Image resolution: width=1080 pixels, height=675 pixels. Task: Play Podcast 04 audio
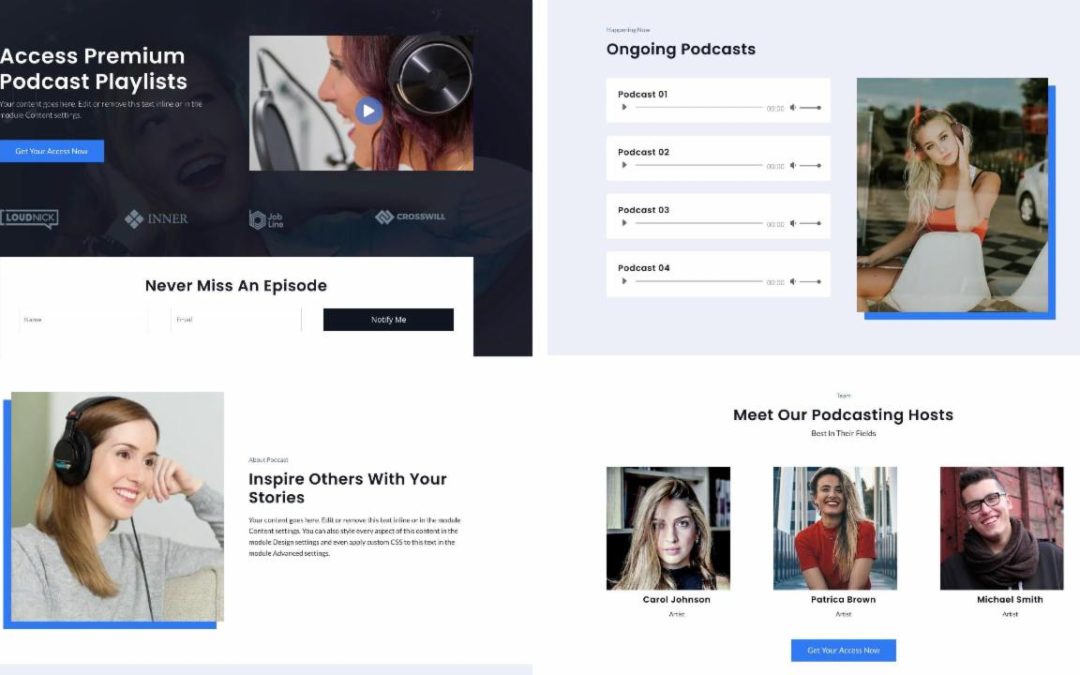pos(624,281)
